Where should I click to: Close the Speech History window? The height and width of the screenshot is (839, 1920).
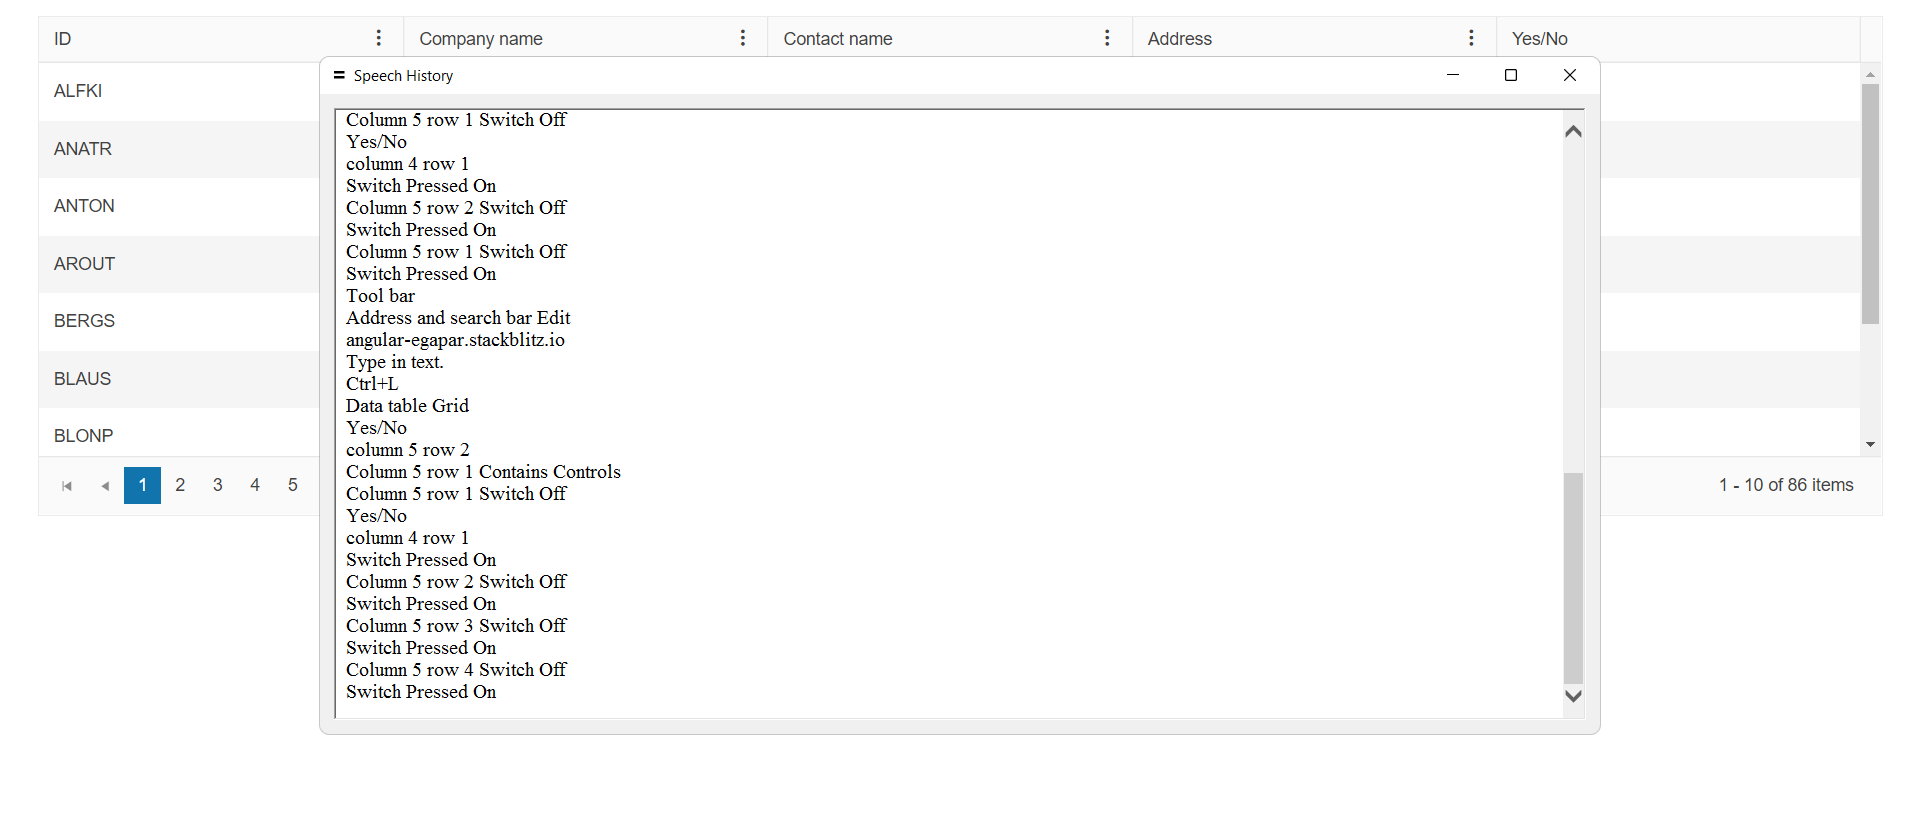pos(1569,75)
